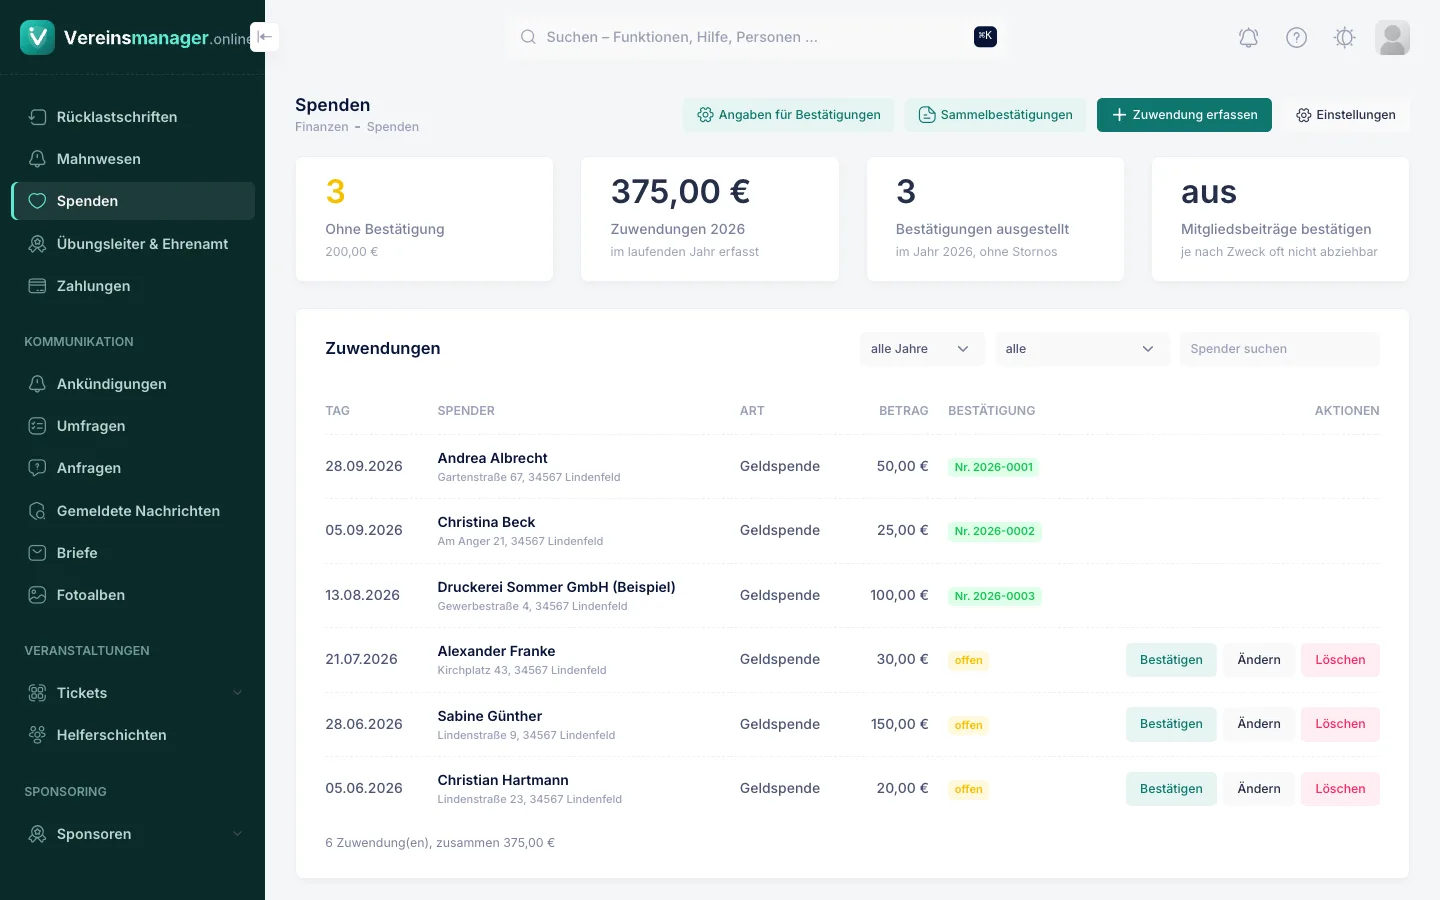This screenshot has height=900, width=1440.
Task: Click the Zuwendung erfassen button
Action: tap(1184, 115)
